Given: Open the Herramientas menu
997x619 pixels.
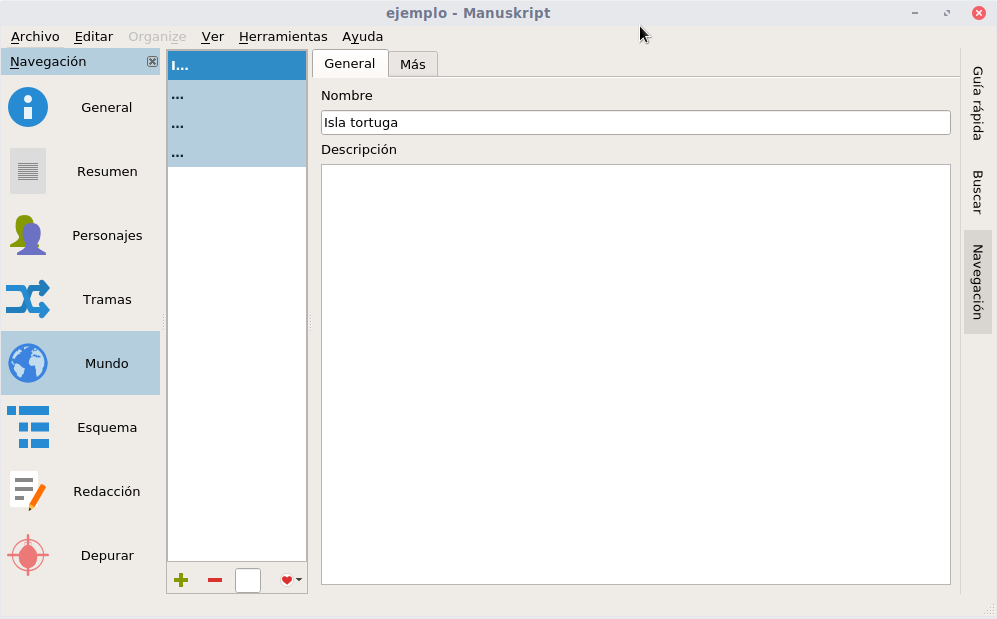Looking at the screenshot, I should pyautogui.click(x=283, y=36).
